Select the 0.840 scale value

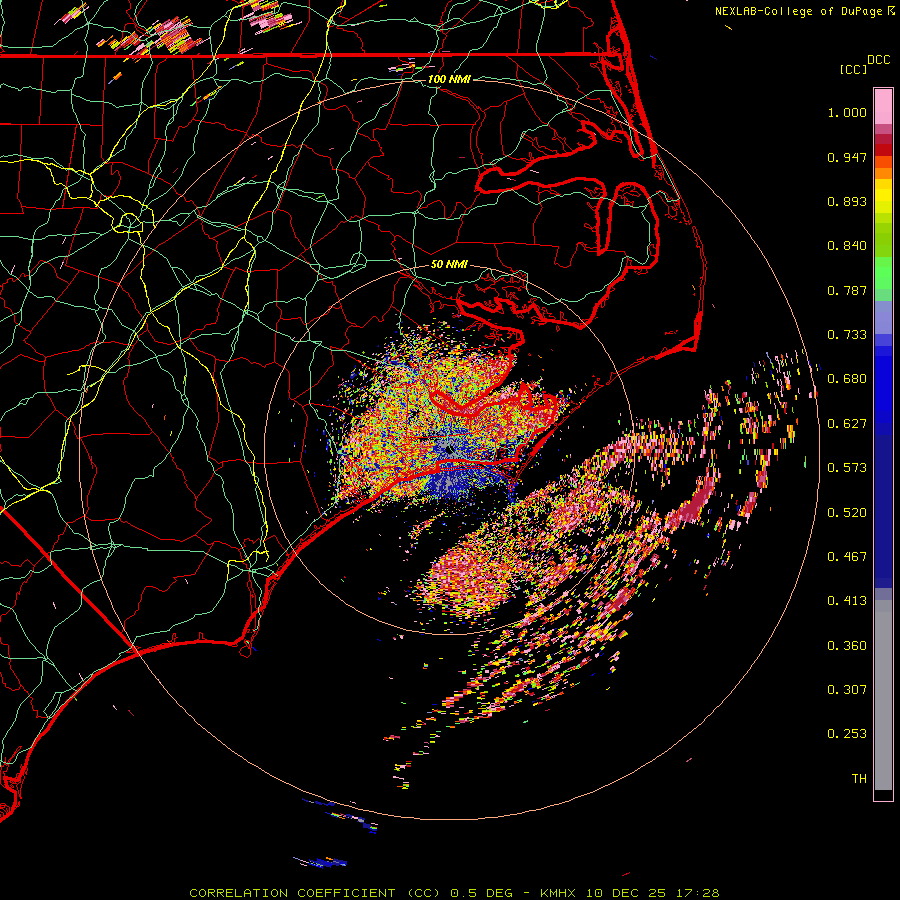[847, 246]
